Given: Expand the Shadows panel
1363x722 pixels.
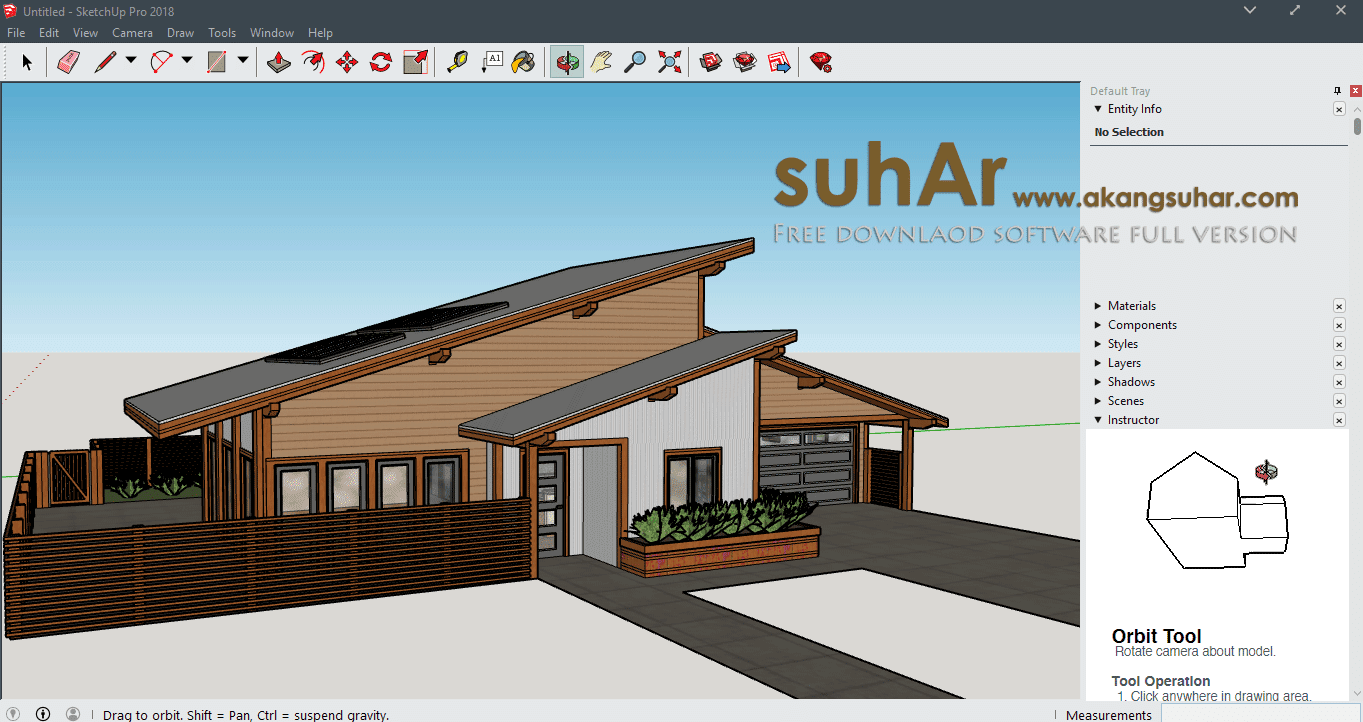Looking at the screenshot, I should pyautogui.click(x=1098, y=382).
